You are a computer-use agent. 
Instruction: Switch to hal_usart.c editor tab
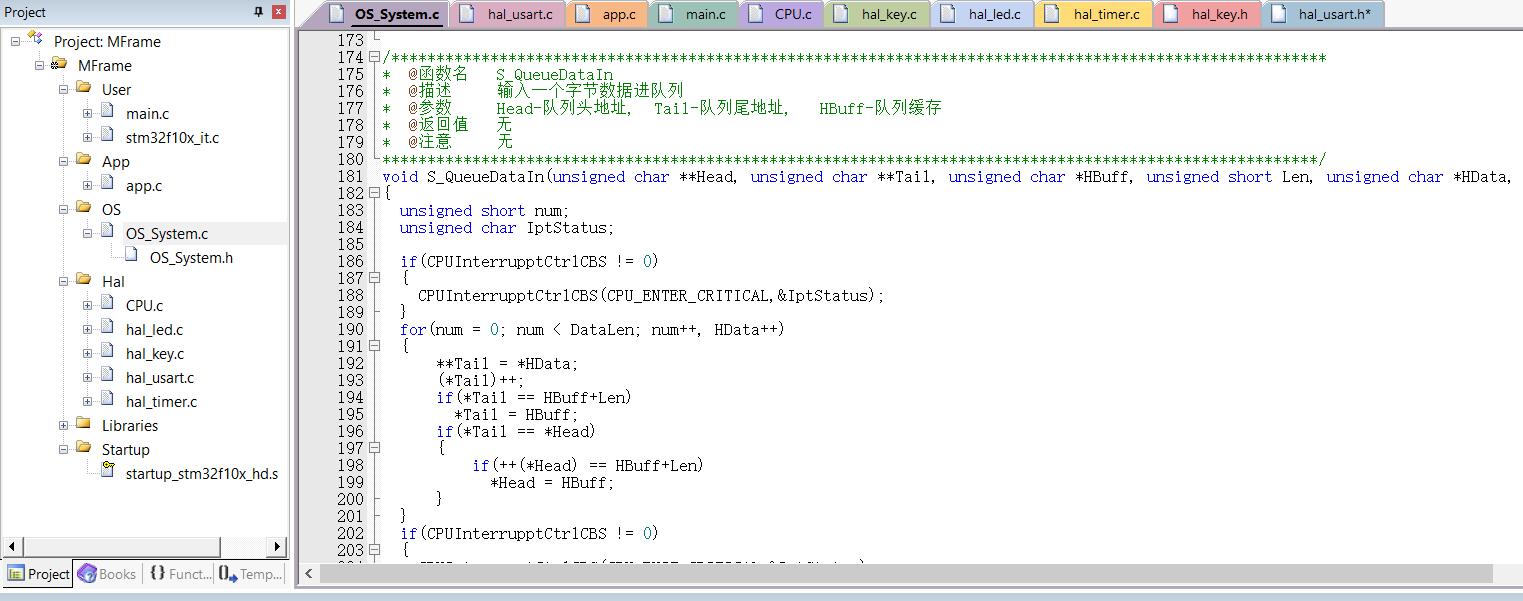510,14
